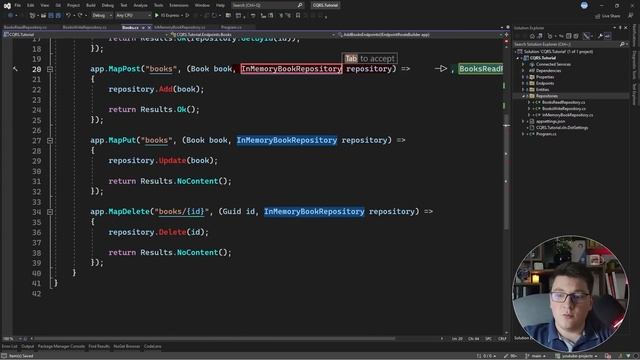Screen dimensions: 640x360
Task: Click the Solution Explorer search magnifier icon
Action: [x=622, y=44]
